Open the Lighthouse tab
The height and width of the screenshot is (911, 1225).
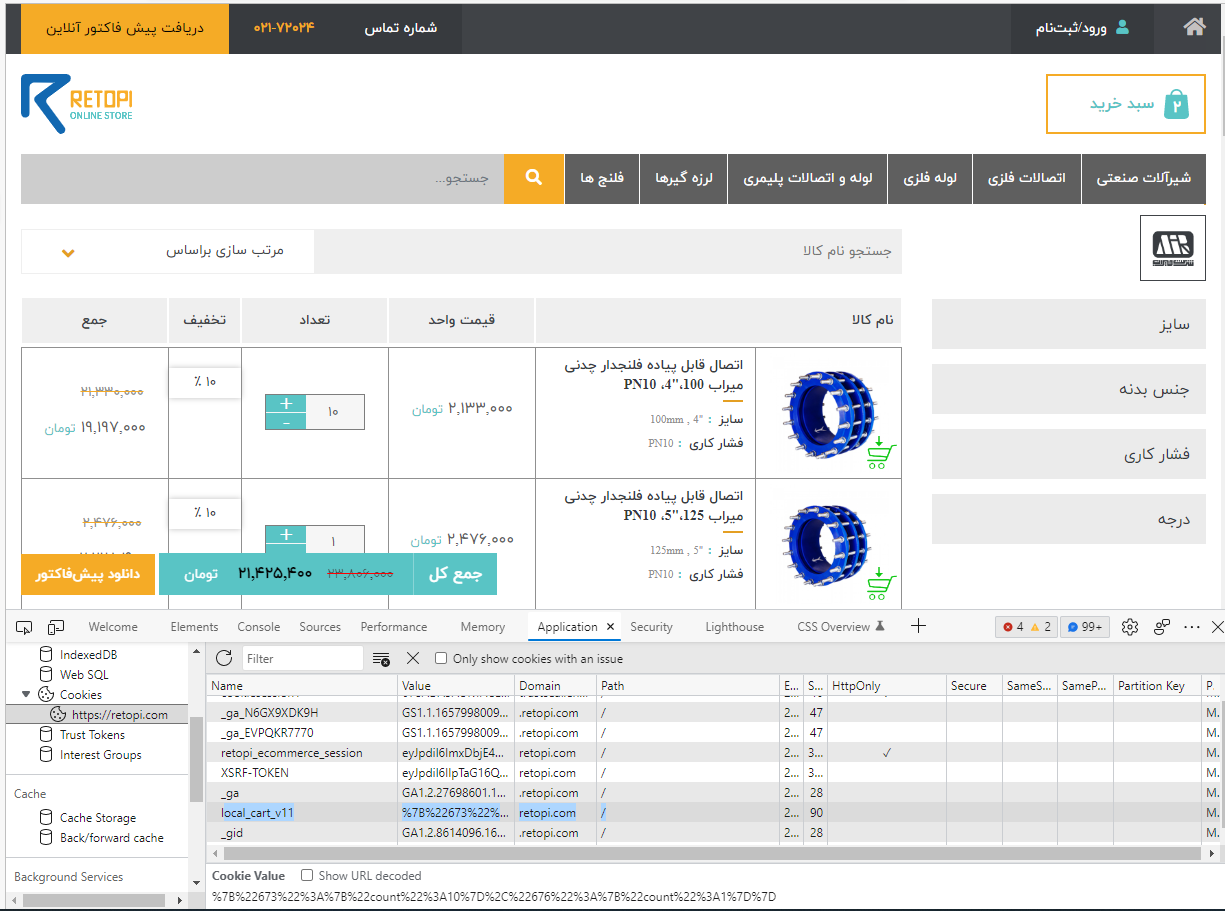coord(734,627)
